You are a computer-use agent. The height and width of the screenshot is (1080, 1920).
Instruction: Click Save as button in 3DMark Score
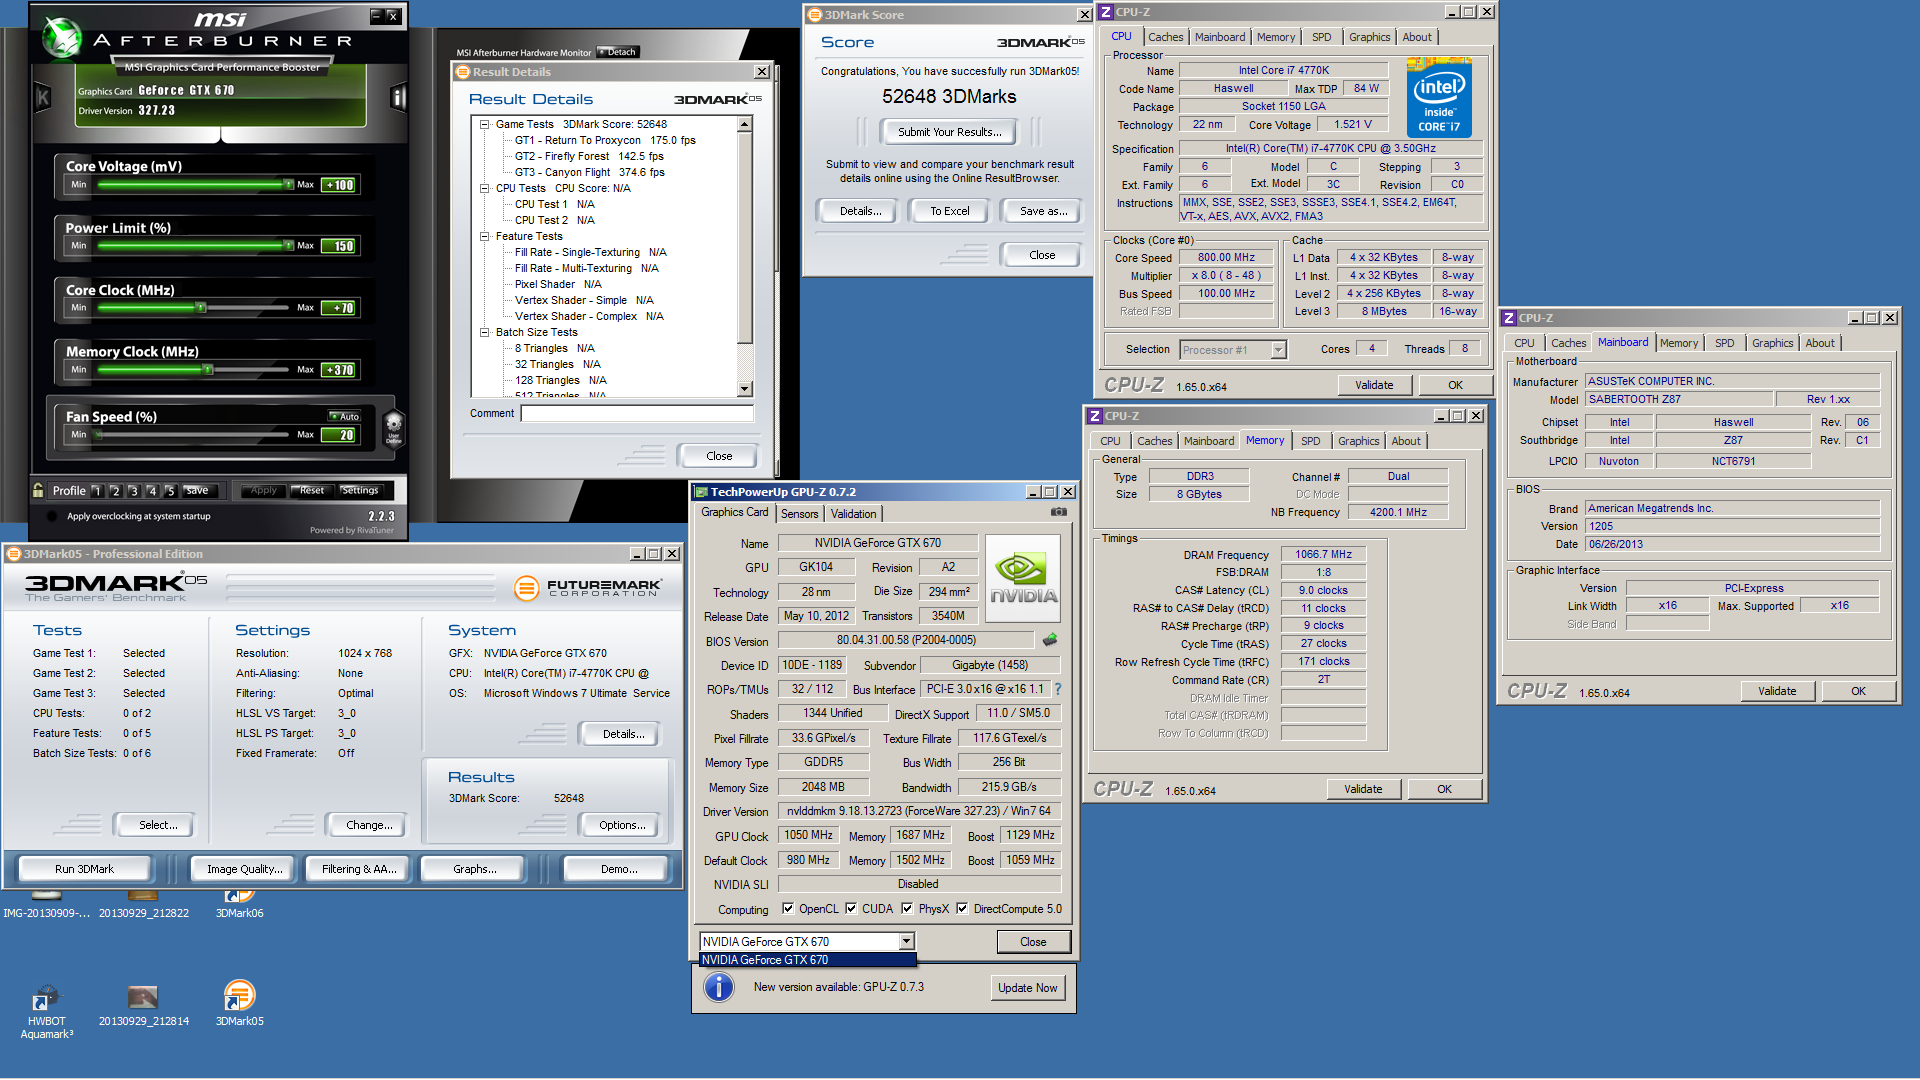click(x=1043, y=211)
